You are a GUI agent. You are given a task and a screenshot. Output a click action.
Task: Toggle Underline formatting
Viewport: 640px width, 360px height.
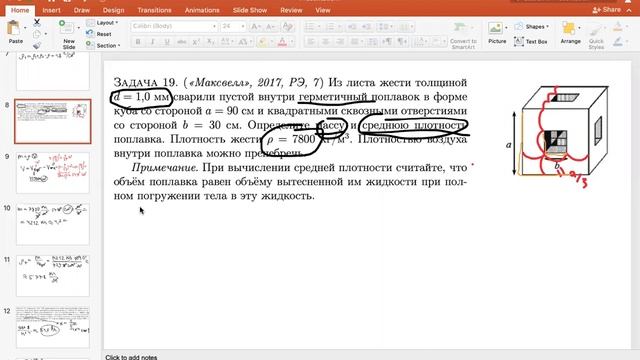click(x=167, y=42)
